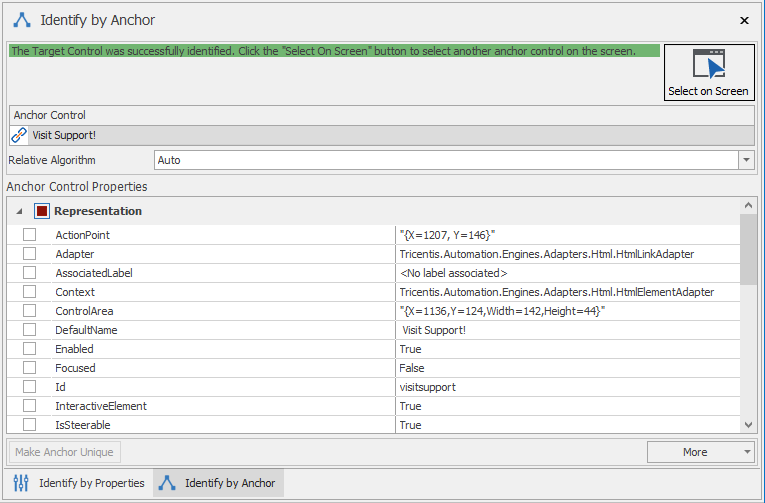Viewport: 765px width, 503px height.
Task: Collapse the Representation group
Action: pyautogui.click(x=20, y=211)
